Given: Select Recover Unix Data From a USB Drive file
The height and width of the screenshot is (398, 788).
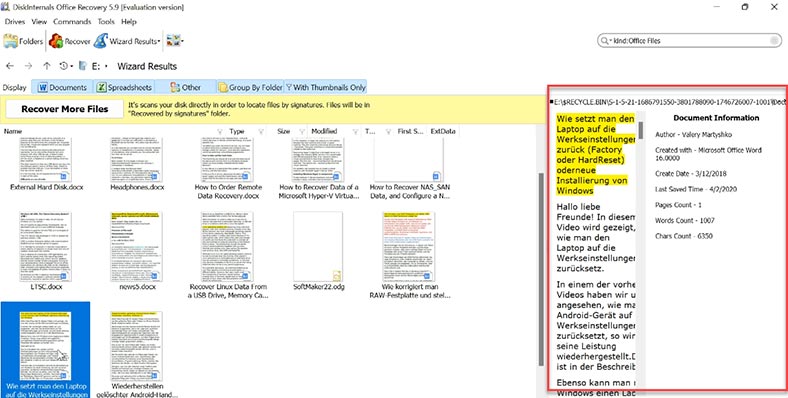Looking at the screenshot, I should 228,255.
